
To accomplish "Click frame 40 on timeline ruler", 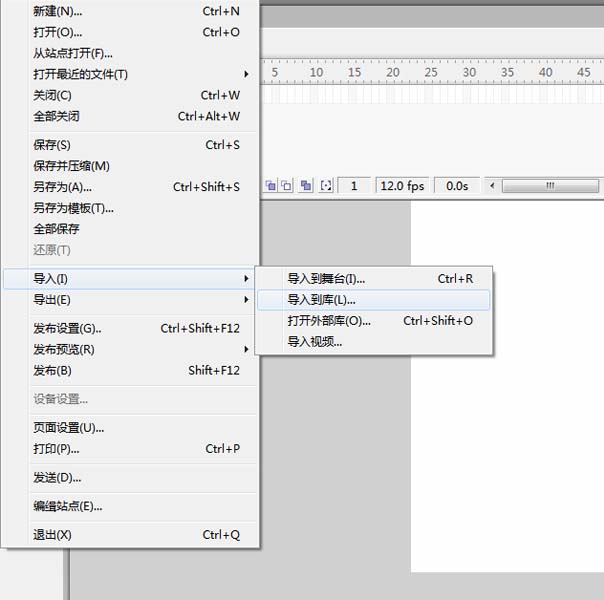I will pos(545,72).
